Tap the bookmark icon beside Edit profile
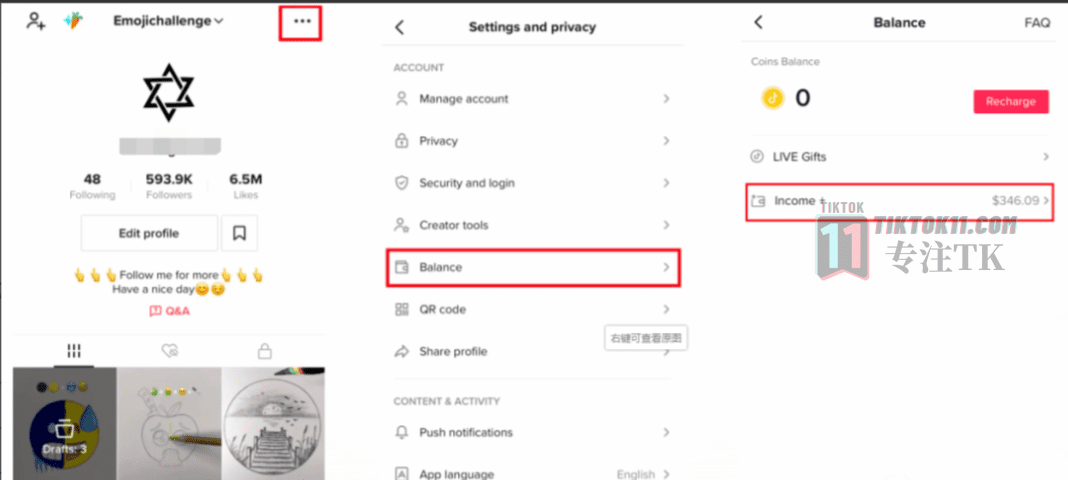 239,234
